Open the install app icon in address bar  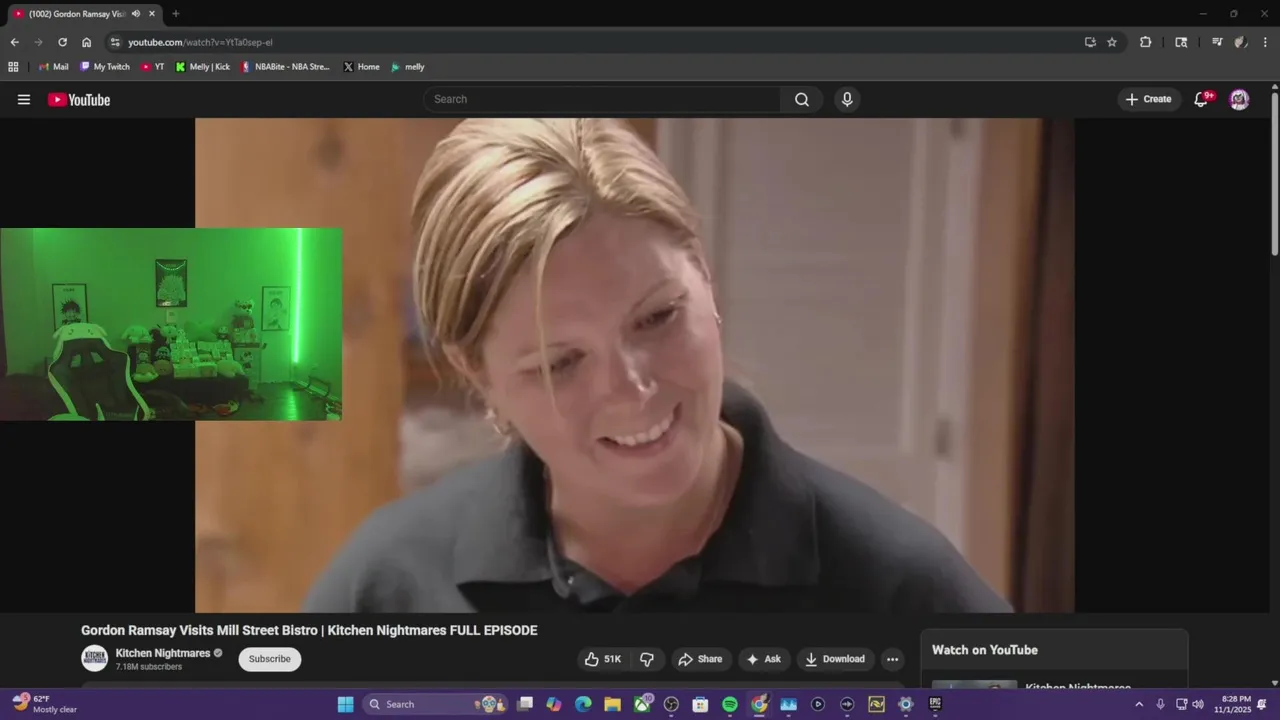pos(1090,42)
